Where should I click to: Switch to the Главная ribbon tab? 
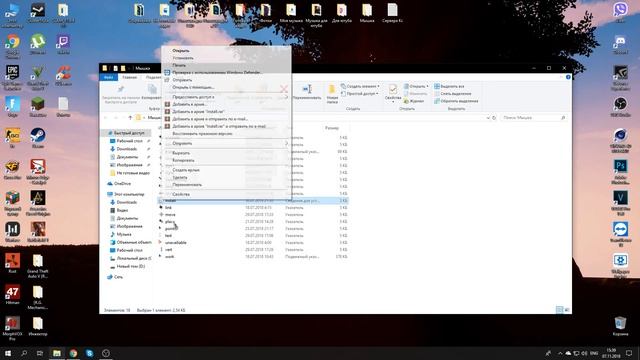coord(129,77)
